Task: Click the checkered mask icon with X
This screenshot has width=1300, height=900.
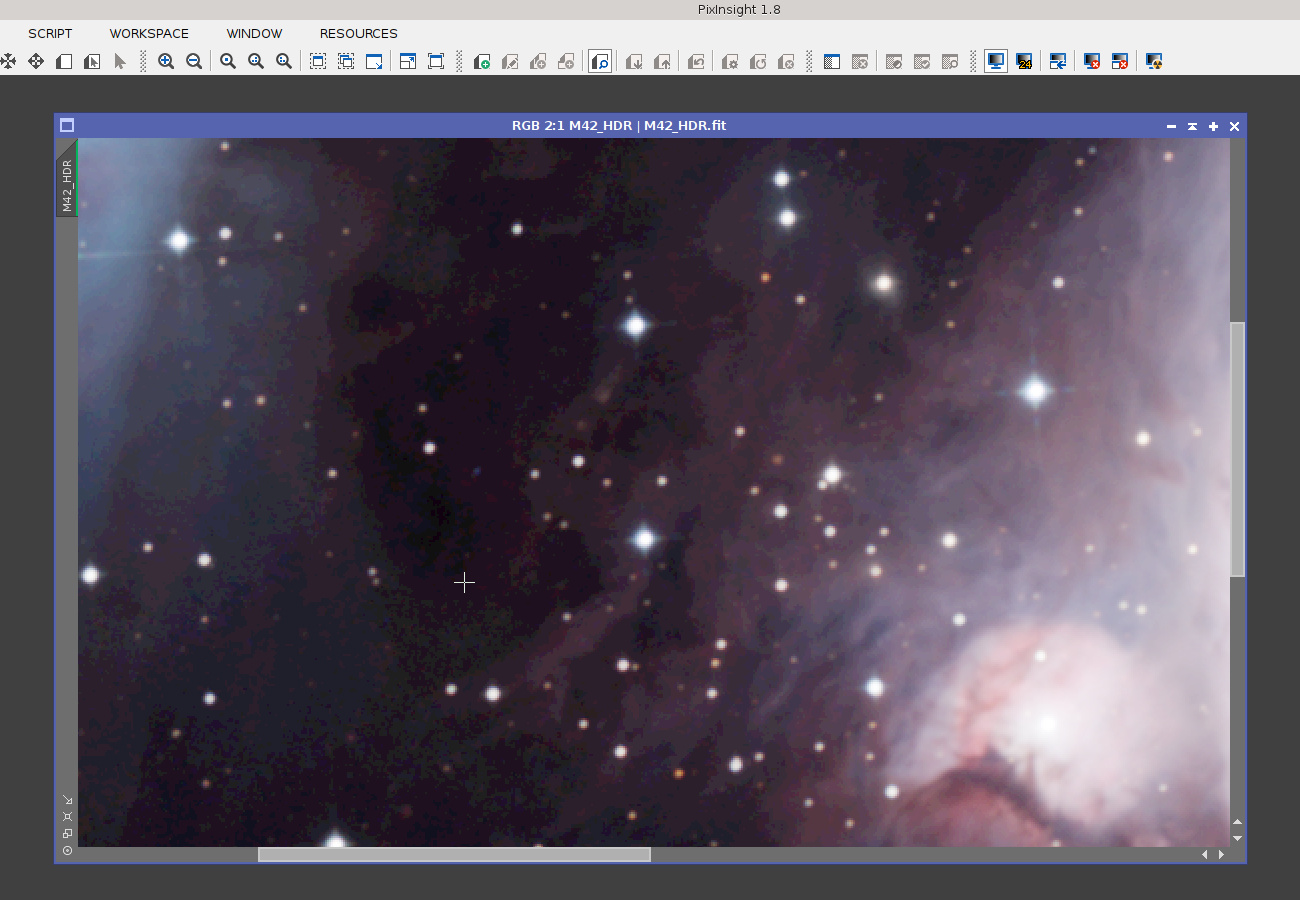Action: (860, 61)
